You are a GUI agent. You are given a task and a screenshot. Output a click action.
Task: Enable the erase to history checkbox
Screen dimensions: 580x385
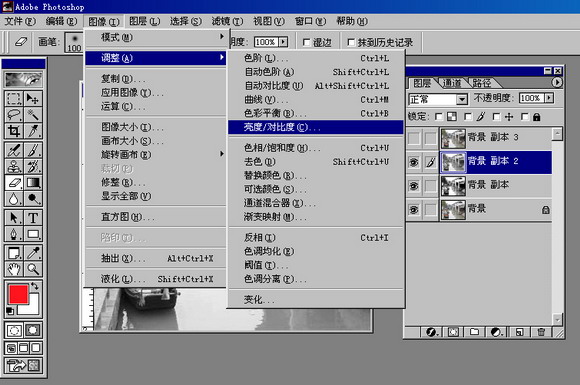coord(351,43)
